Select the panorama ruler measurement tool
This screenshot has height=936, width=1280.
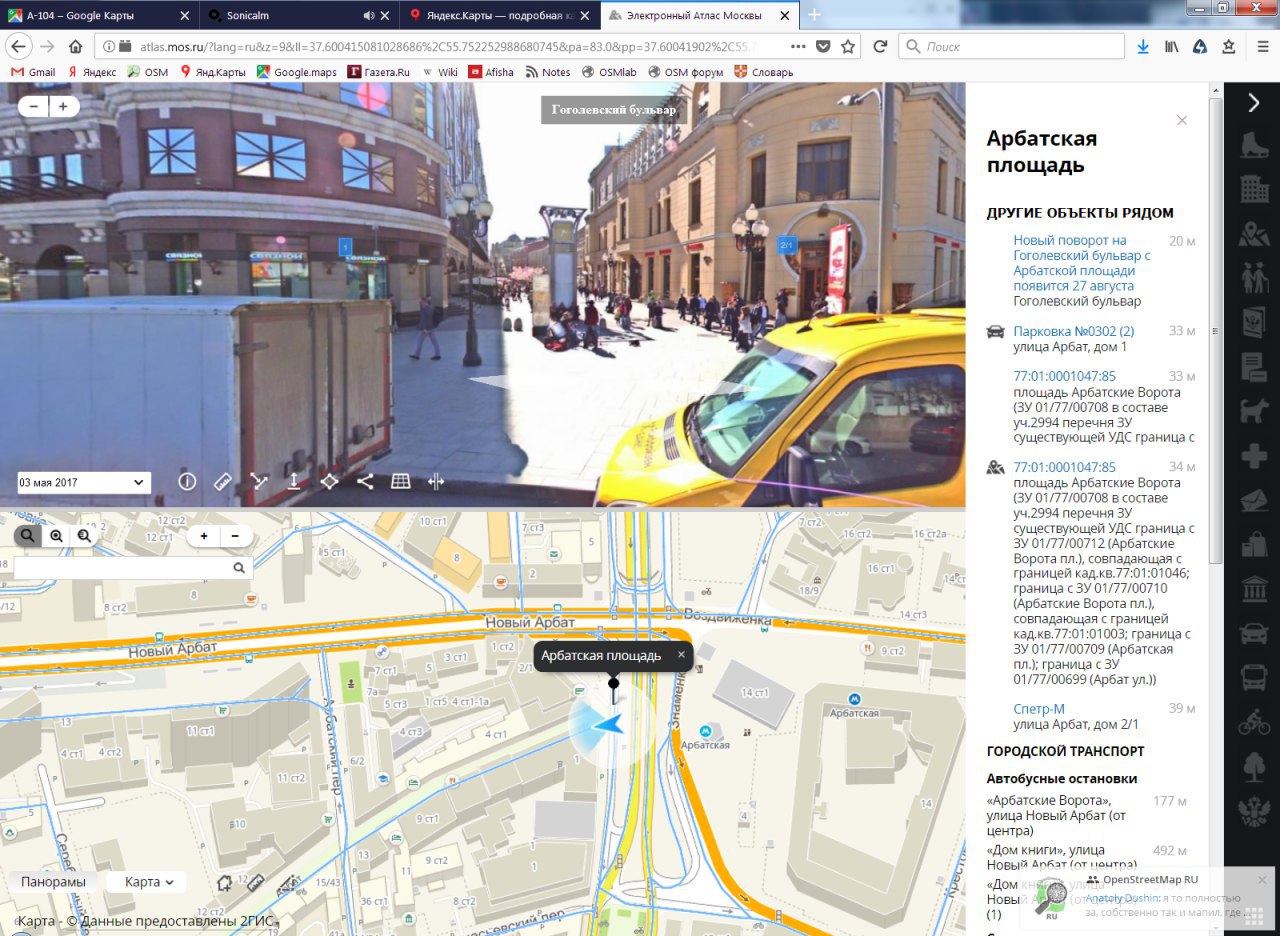(222, 481)
